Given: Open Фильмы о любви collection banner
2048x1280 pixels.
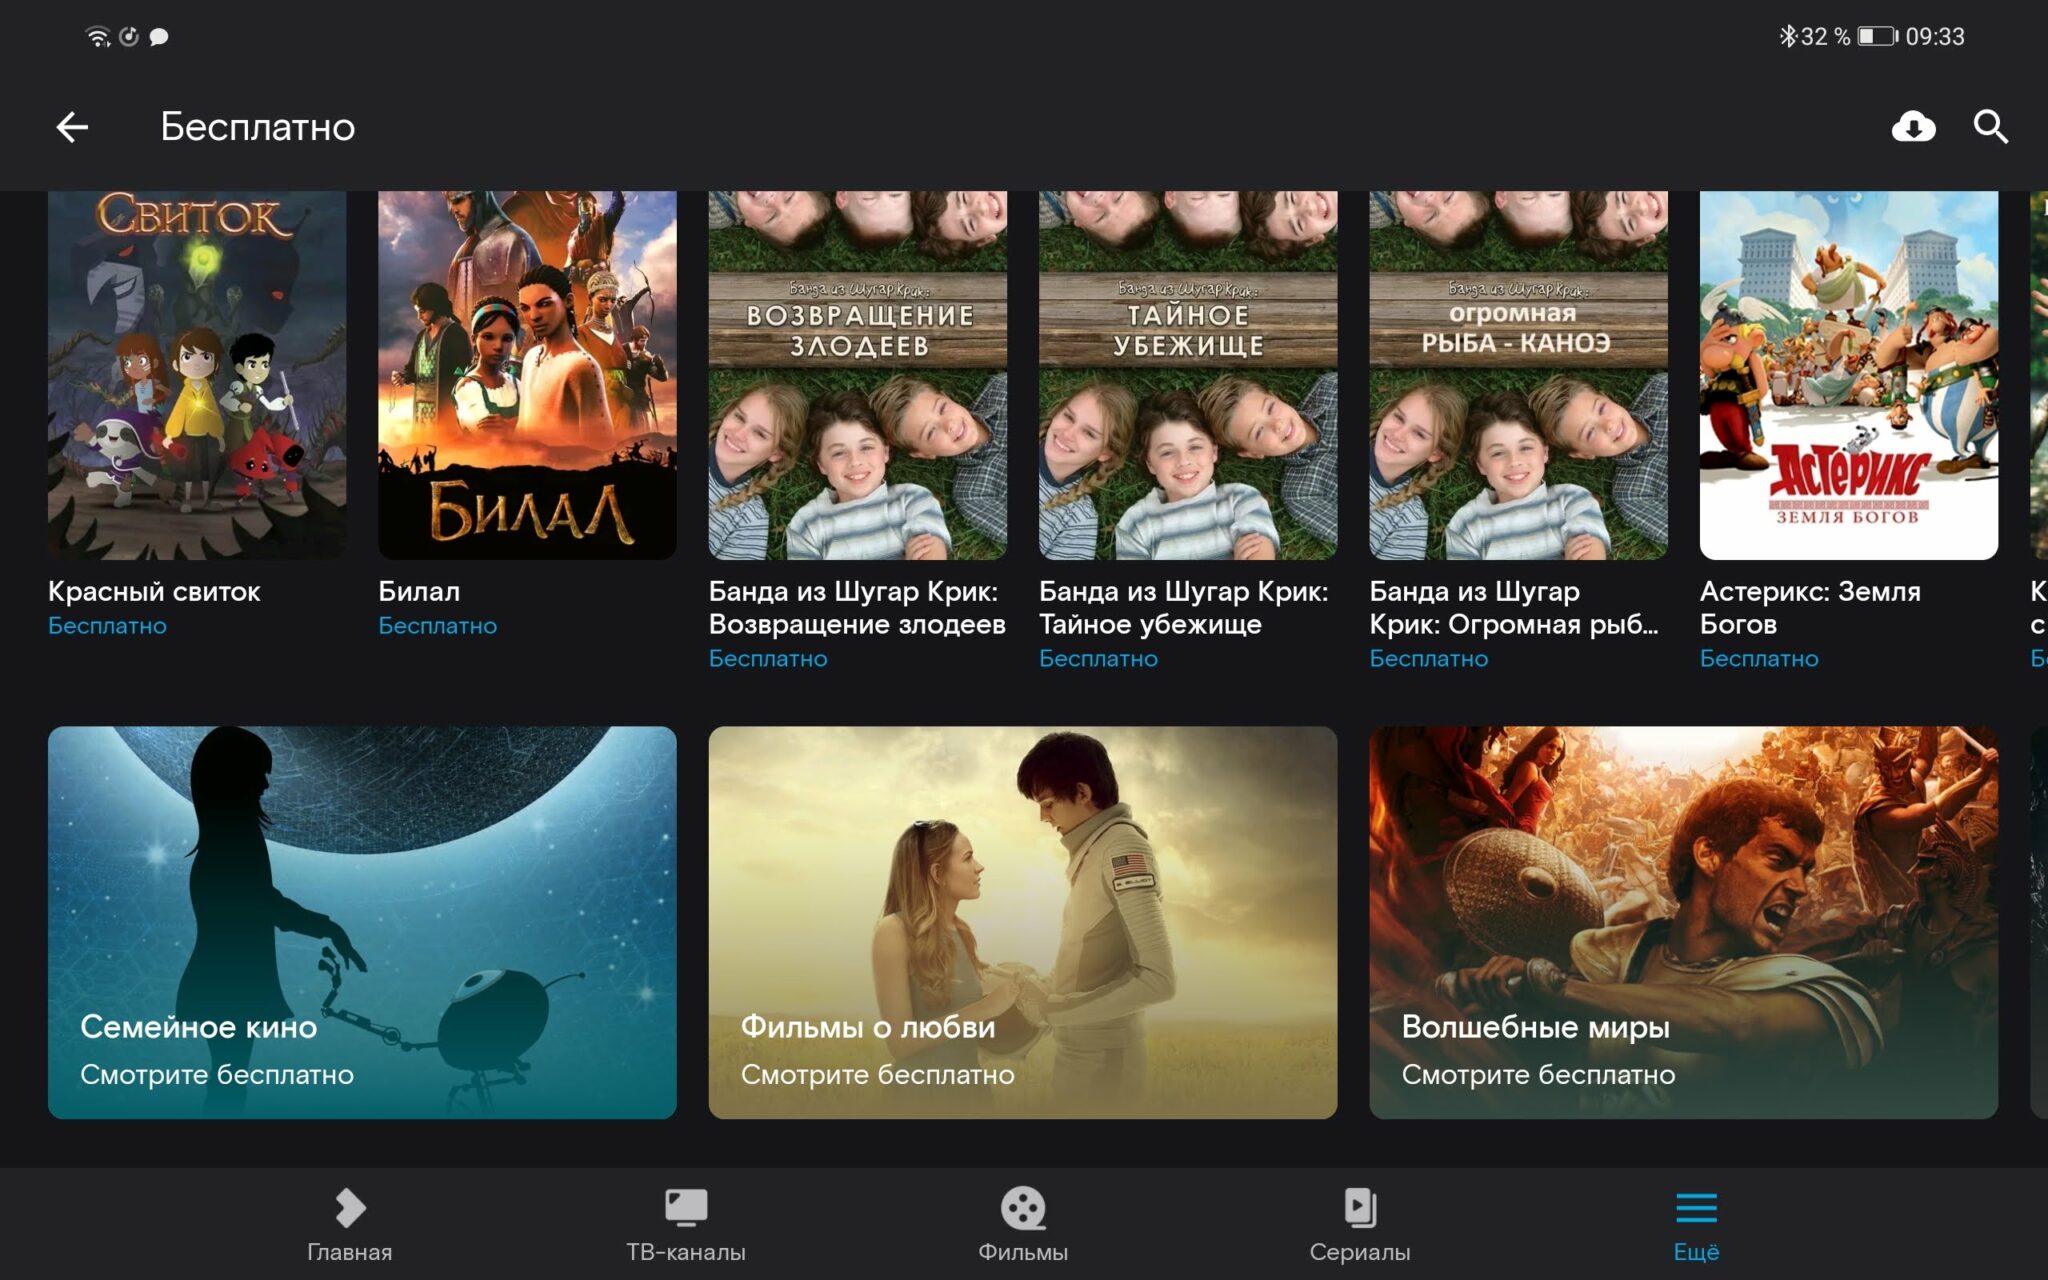Looking at the screenshot, I should point(1022,922).
